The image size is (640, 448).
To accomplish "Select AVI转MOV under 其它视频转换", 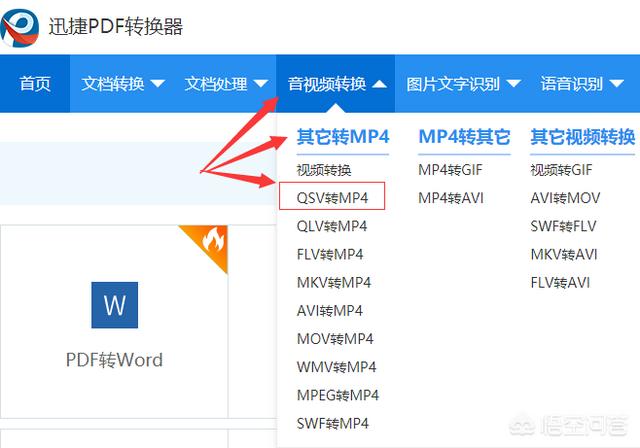I will coord(565,198).
